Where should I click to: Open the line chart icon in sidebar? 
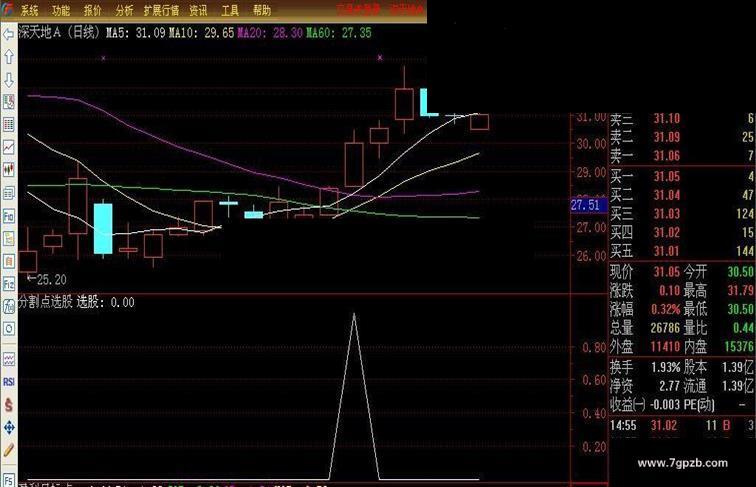click(x=9, y=147)
